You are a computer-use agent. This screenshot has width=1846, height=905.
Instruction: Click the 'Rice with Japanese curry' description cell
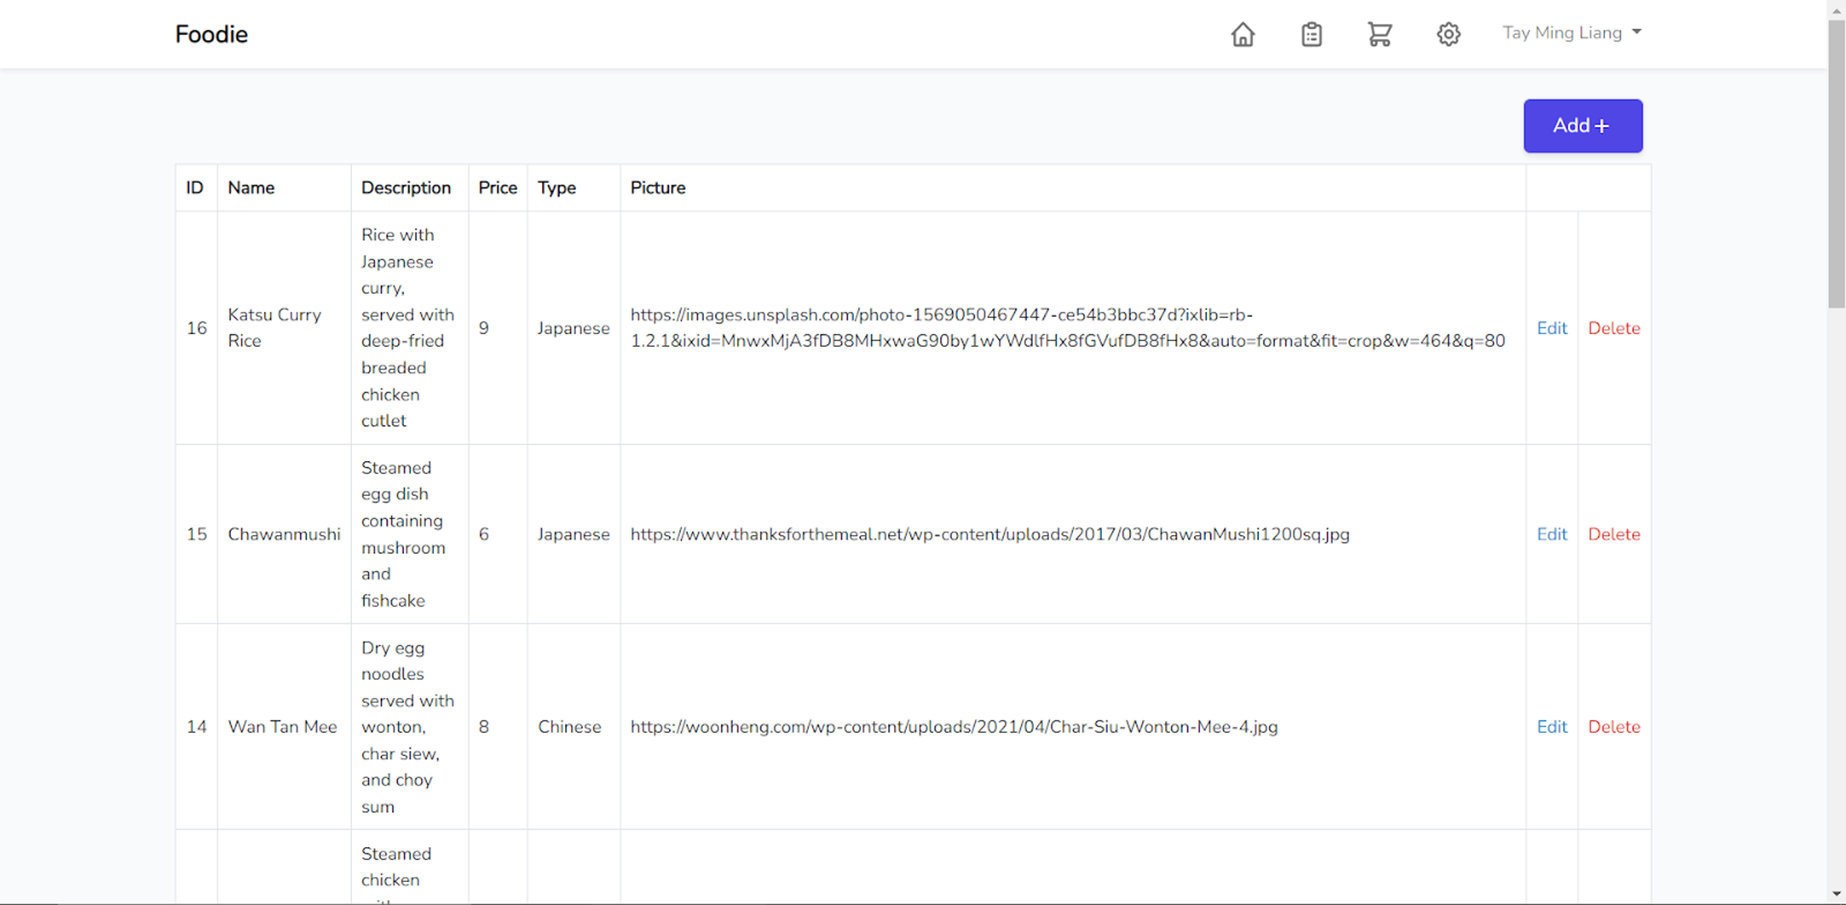pos(409,328)
